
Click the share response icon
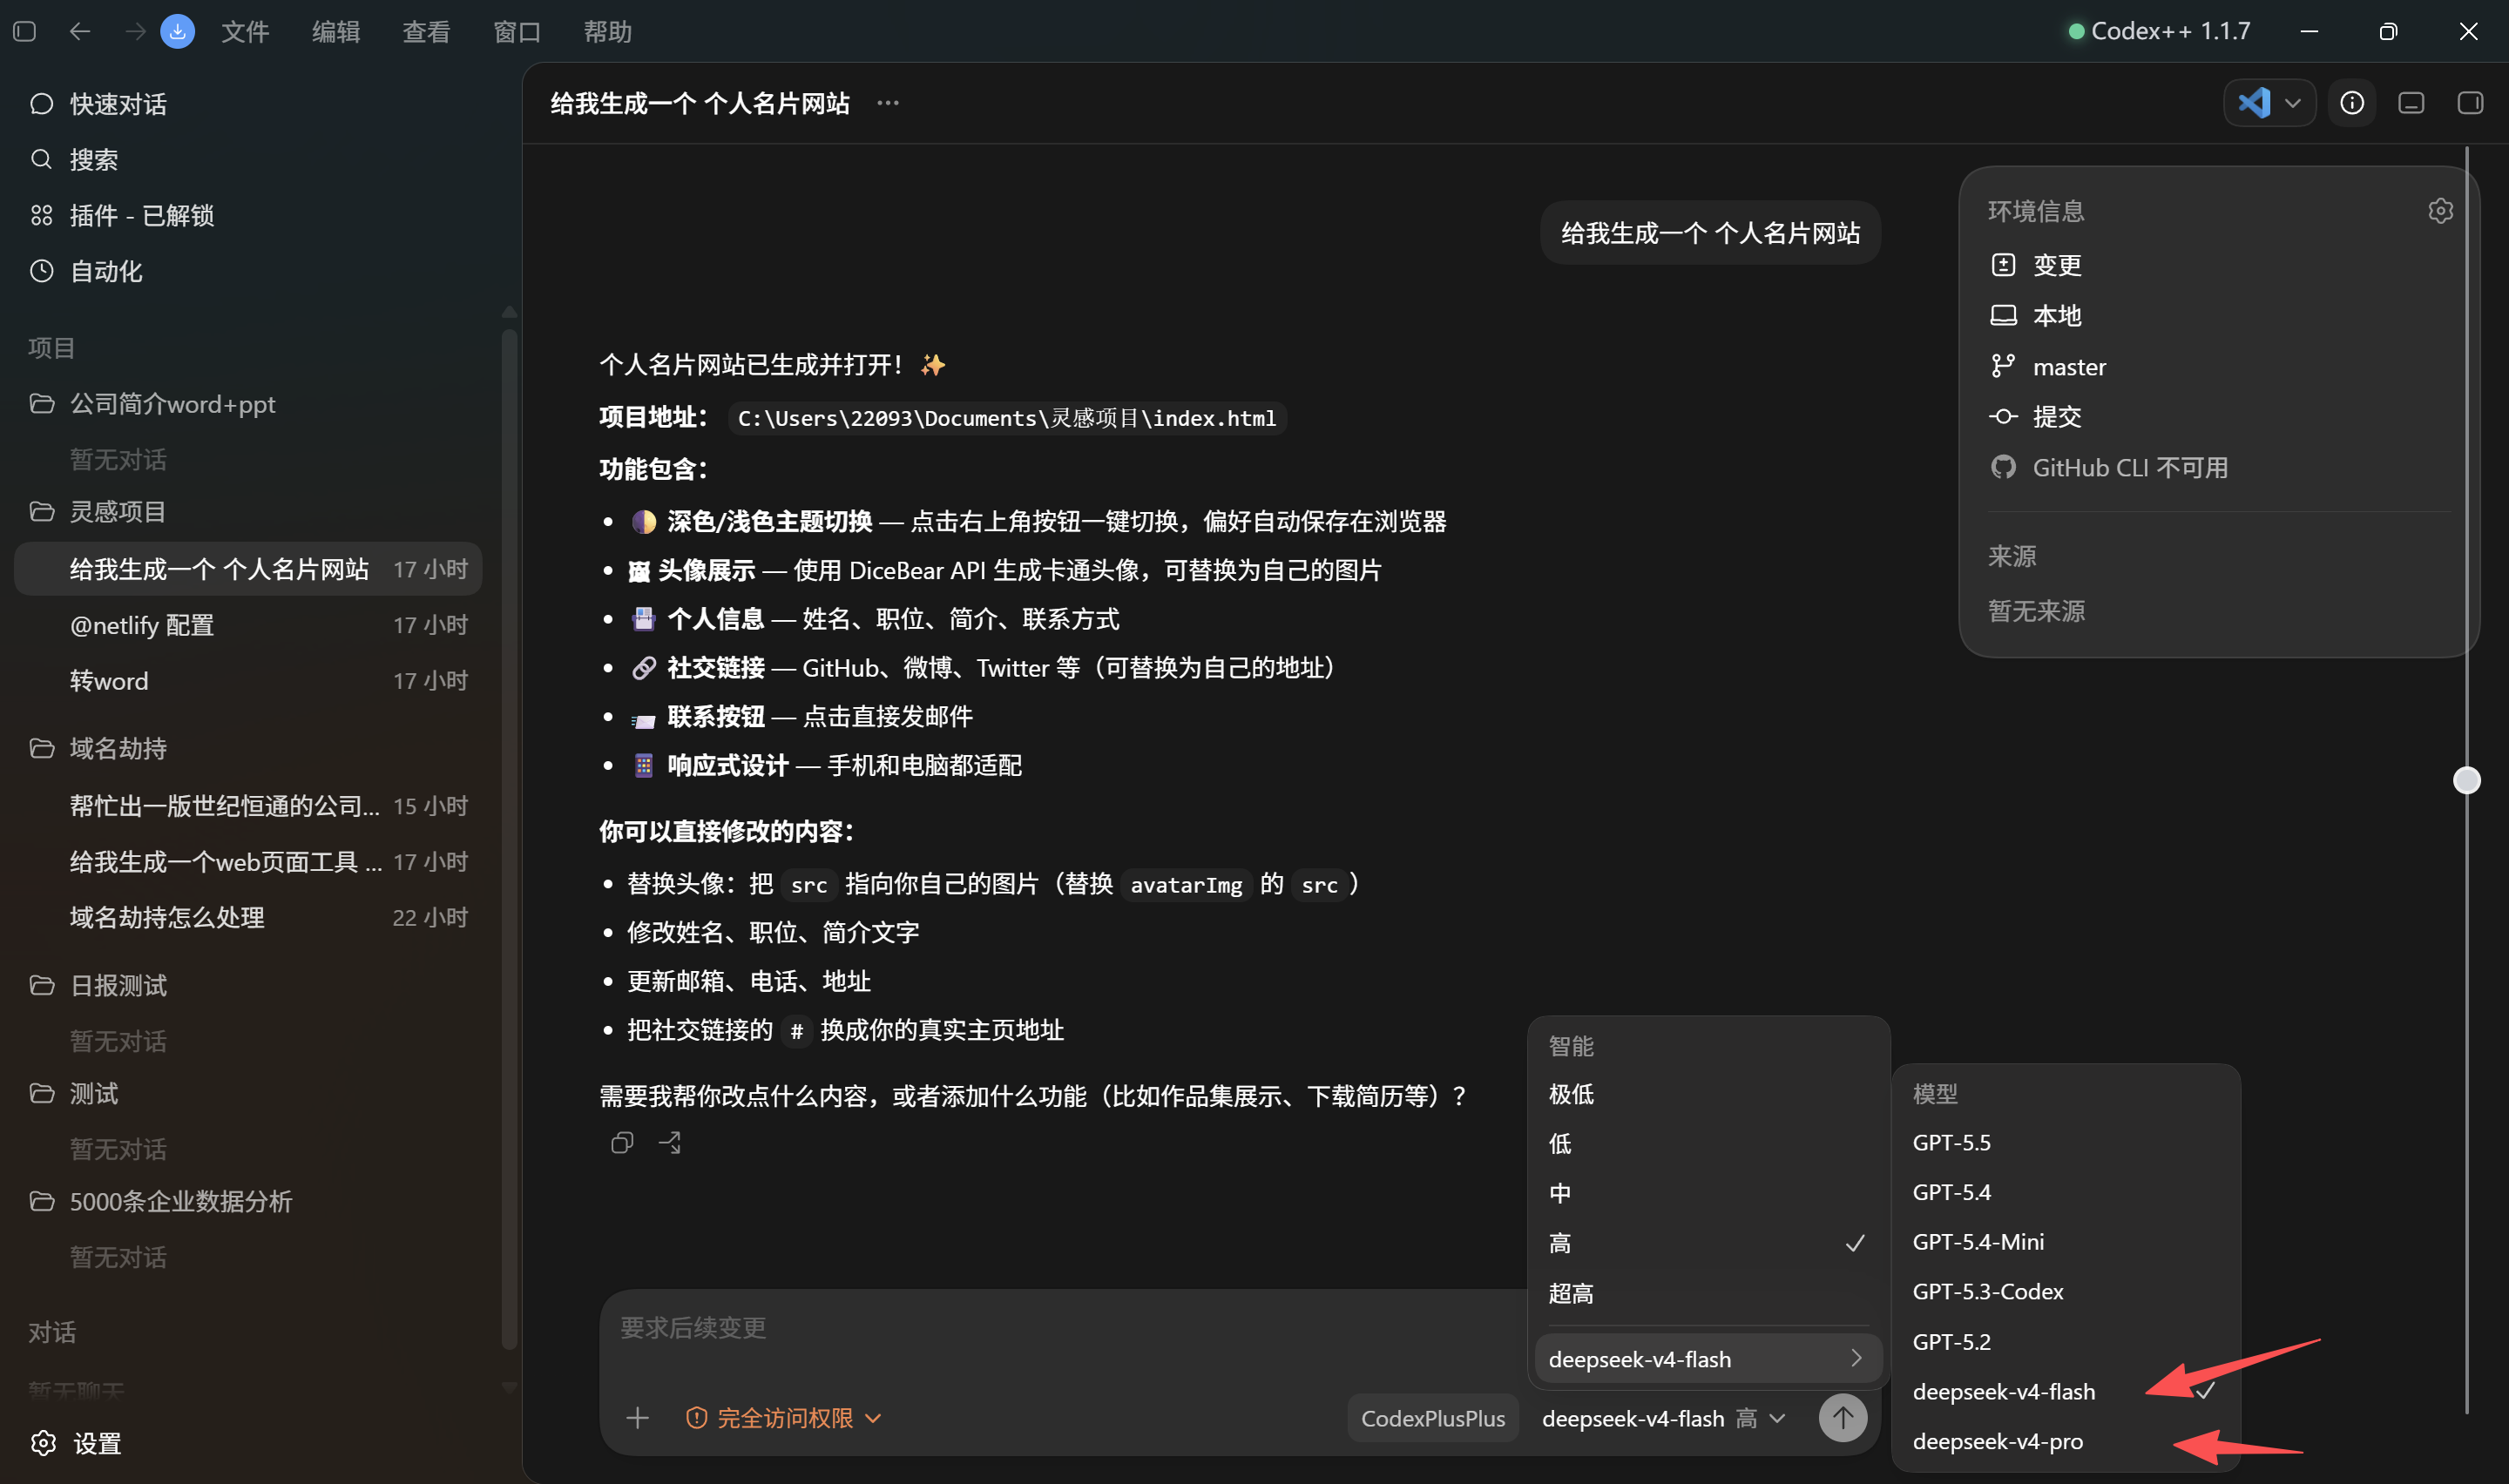pyautogui.click(x=670, y=1142)
